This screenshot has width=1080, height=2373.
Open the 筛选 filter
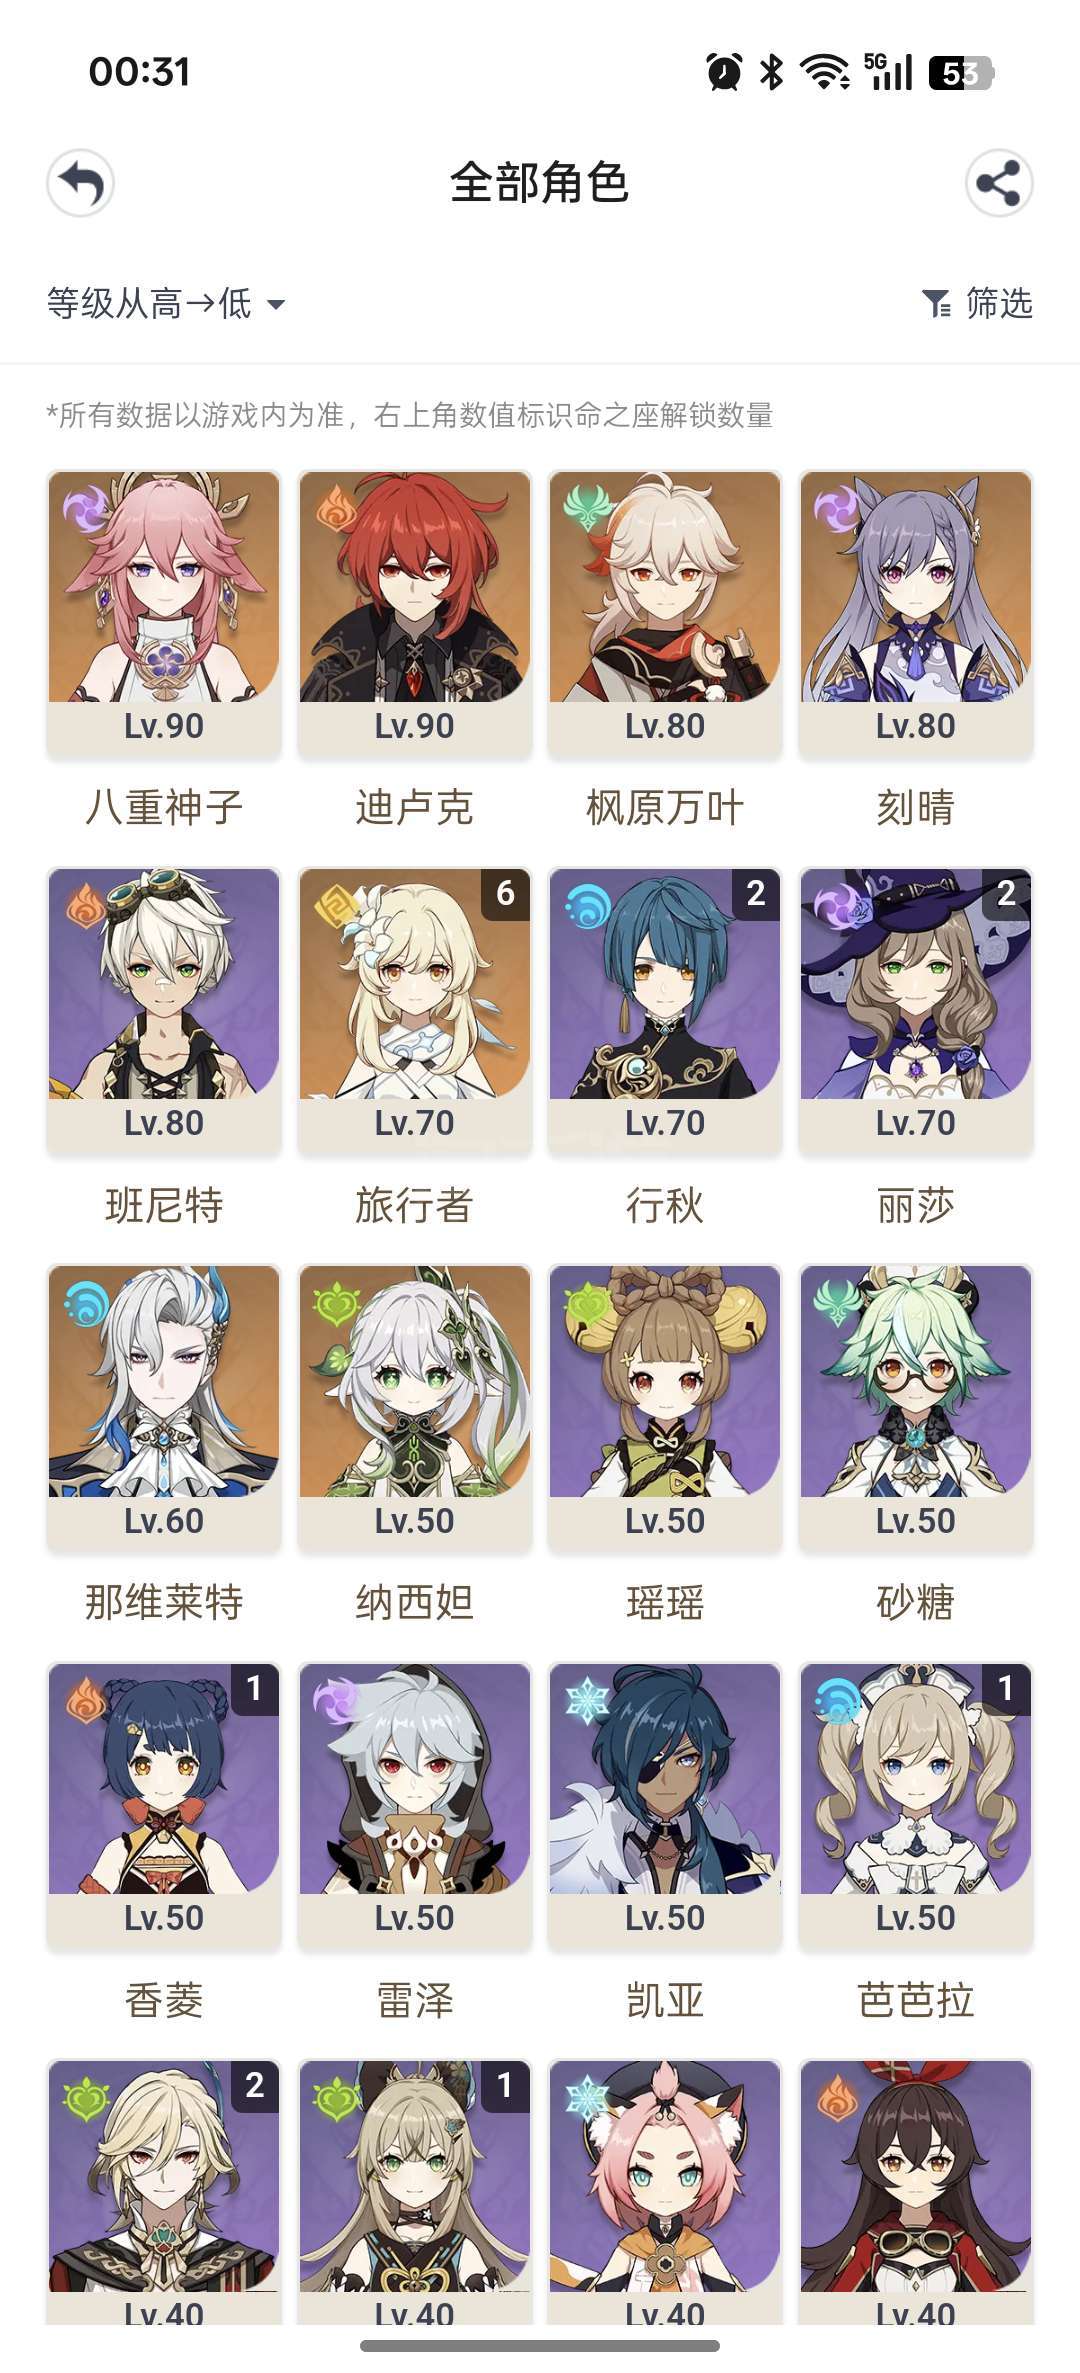pyautogui.click(x=977, y=303)
